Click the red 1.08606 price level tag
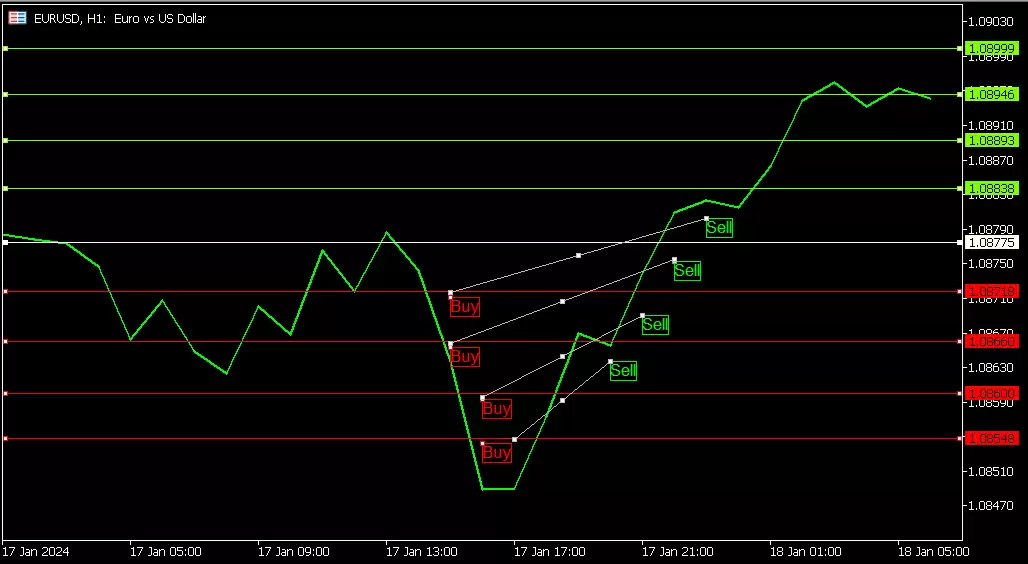 992,393
